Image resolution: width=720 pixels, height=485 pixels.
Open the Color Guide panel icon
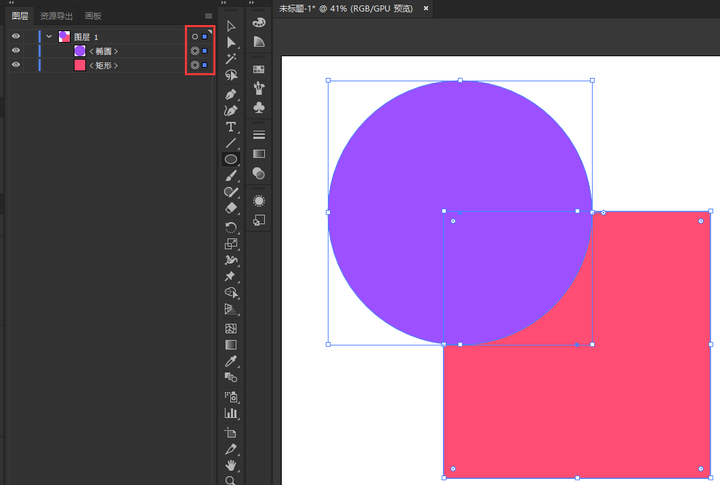pyautogui.click(x=259, y=42)
